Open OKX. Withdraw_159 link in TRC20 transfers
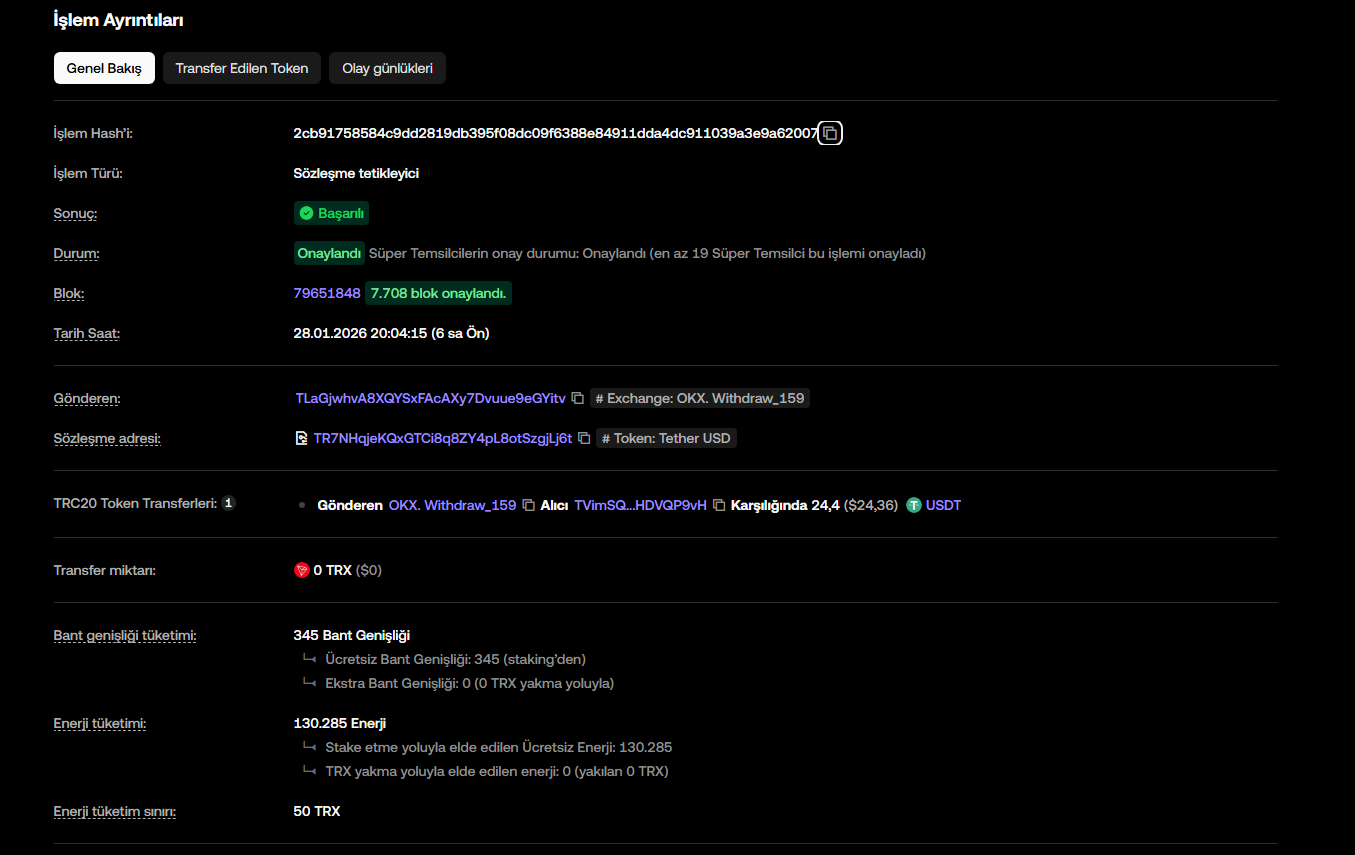 pos(452,505)
